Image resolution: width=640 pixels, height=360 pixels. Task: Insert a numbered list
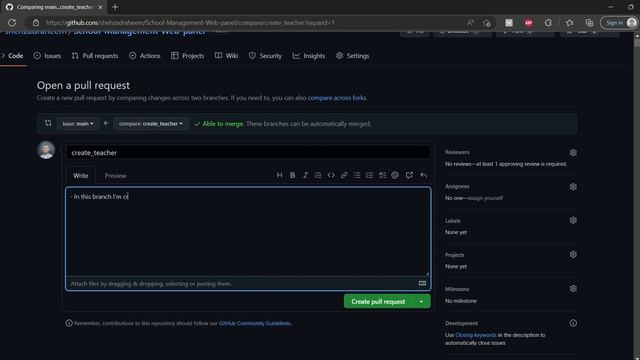point(369,175)
